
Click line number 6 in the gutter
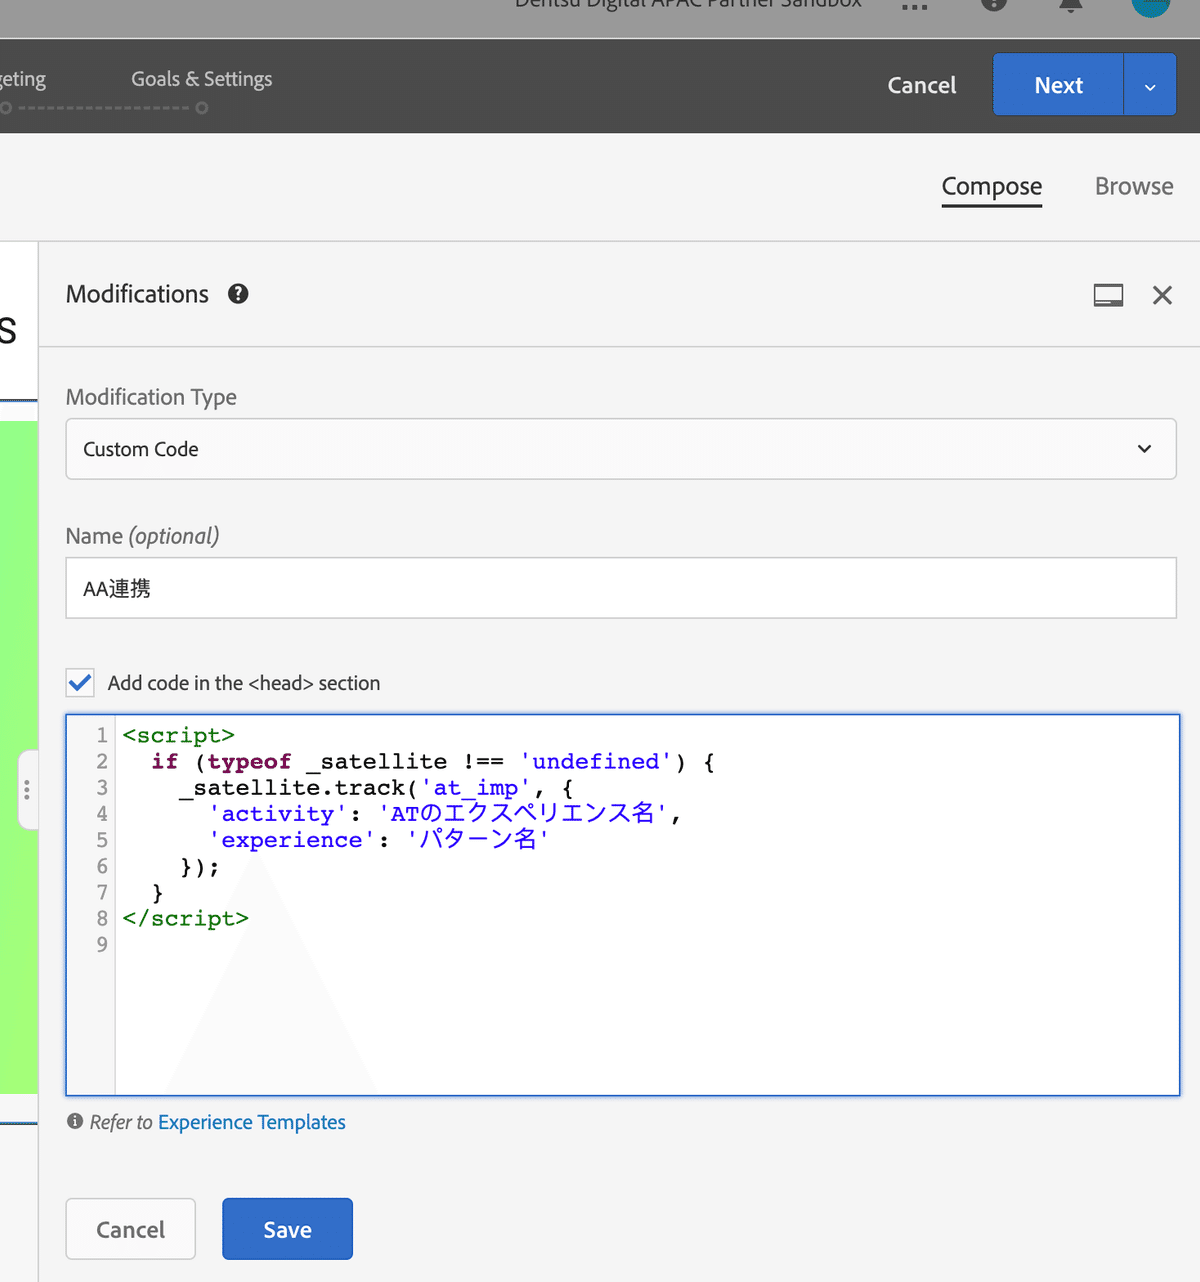(102, 866)
